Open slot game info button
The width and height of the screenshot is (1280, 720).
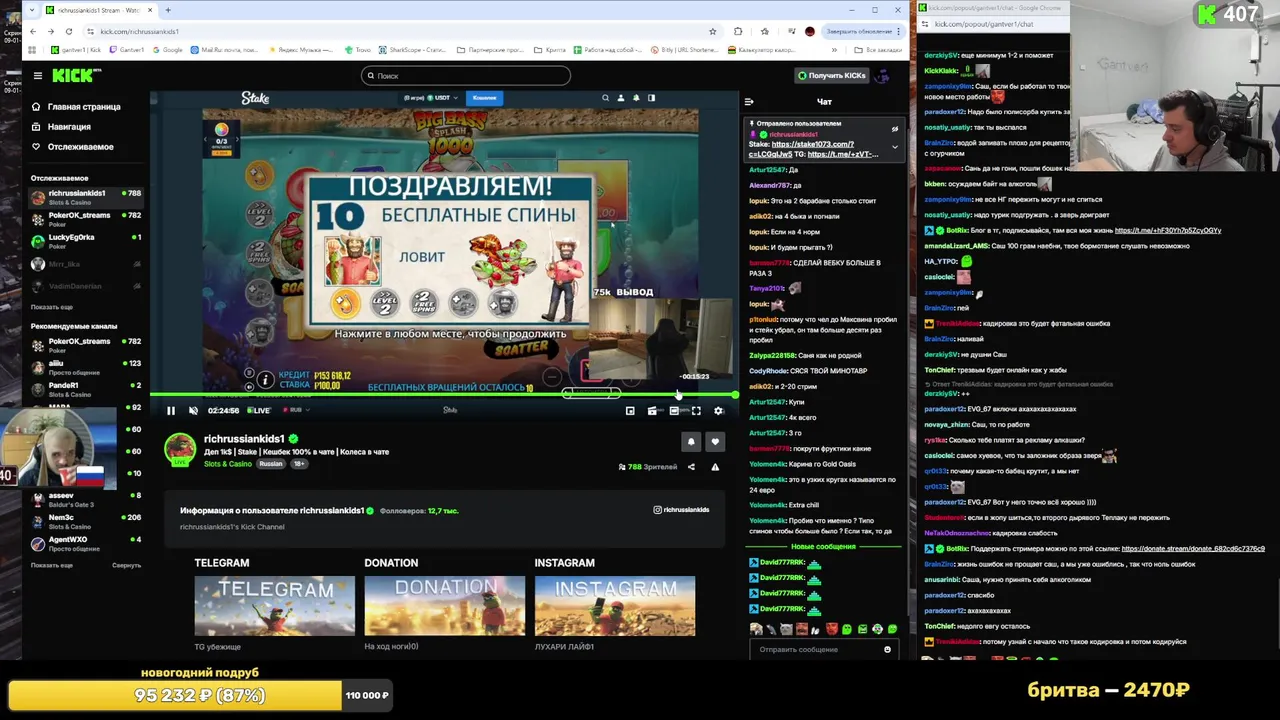click(265, 379)
